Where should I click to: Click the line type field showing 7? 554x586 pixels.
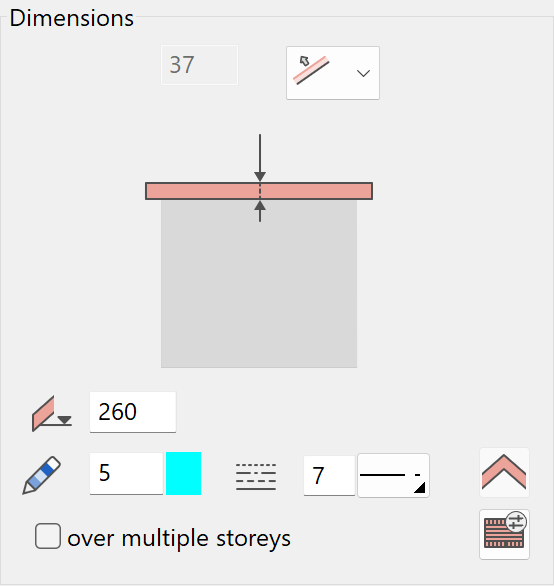point(329,476)
